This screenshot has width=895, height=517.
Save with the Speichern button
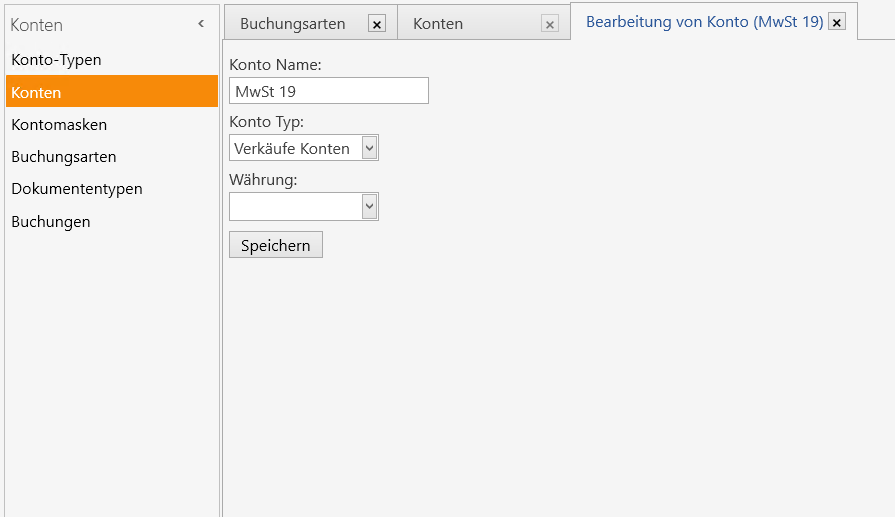pyautogui.click(x=276, y=245)
